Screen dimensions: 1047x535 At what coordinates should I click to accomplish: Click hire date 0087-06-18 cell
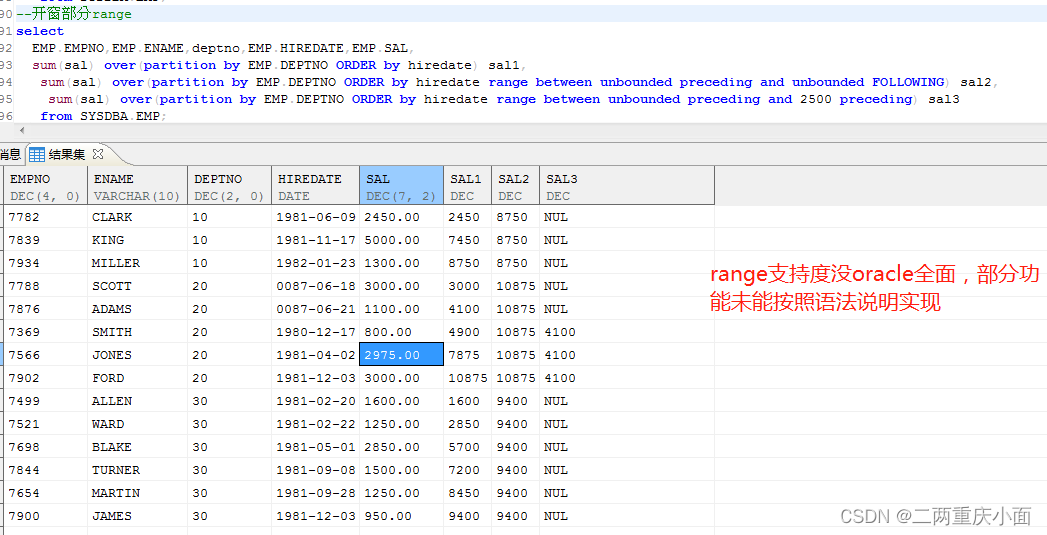316,286
